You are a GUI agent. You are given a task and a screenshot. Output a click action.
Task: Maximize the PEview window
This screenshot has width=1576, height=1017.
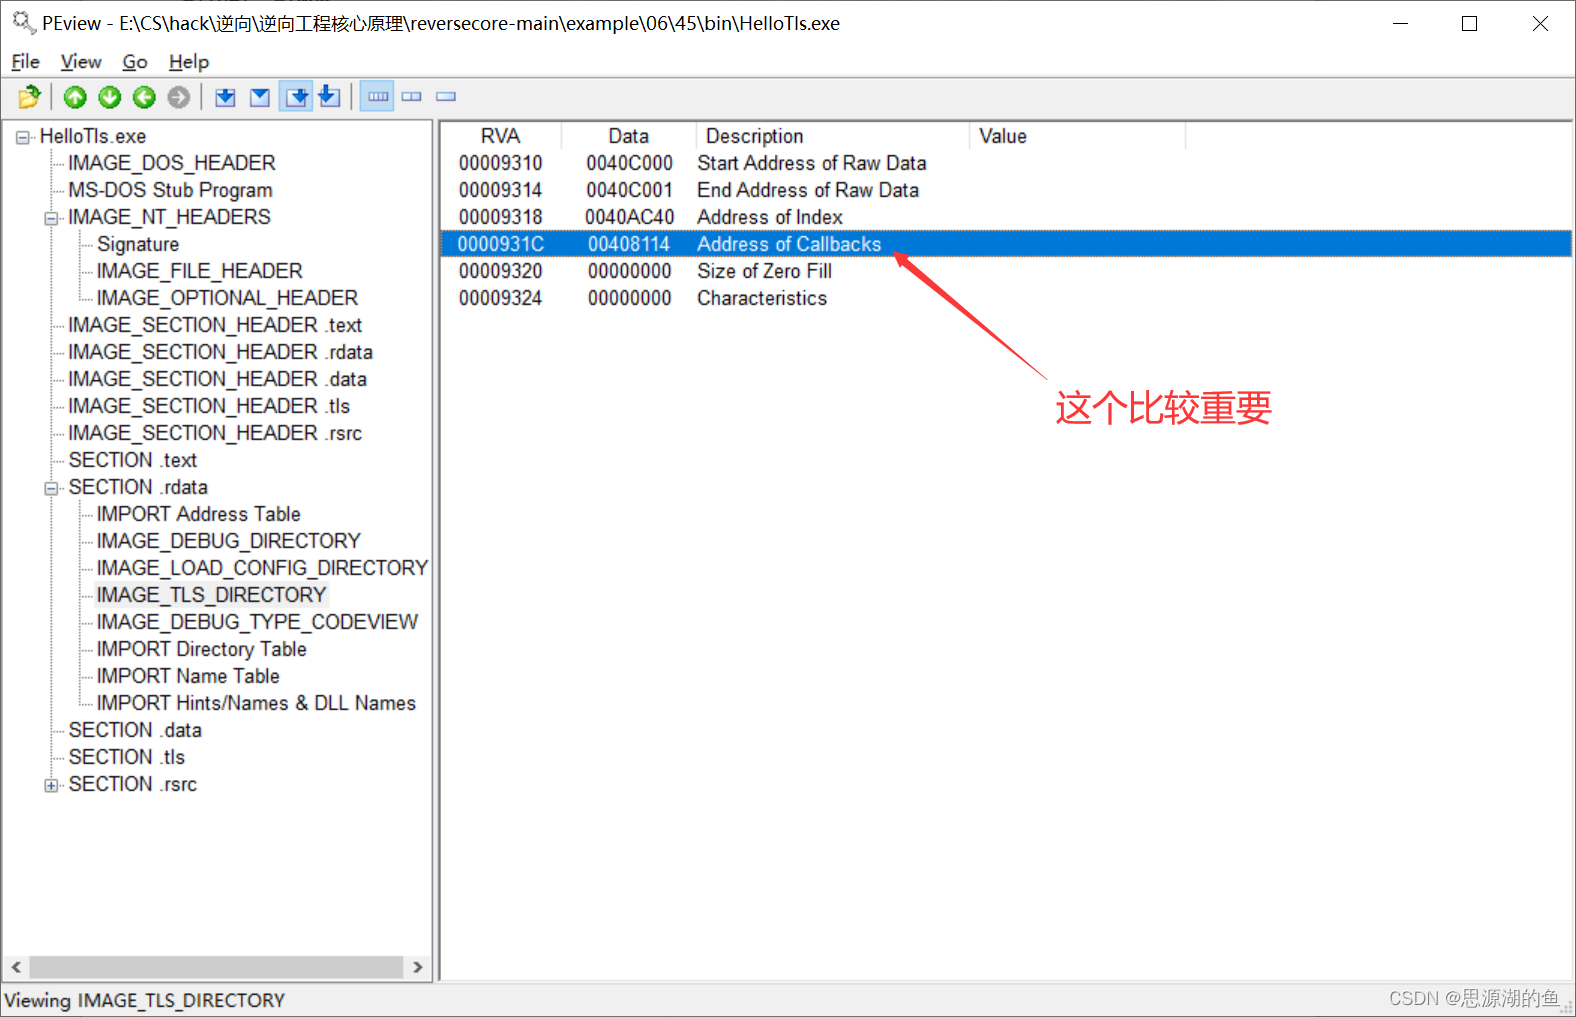tap(1469, 23)
